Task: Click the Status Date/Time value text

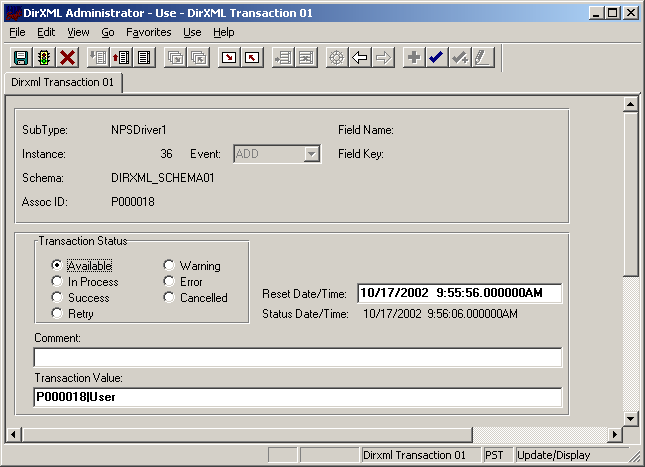Action: (440, 314)
